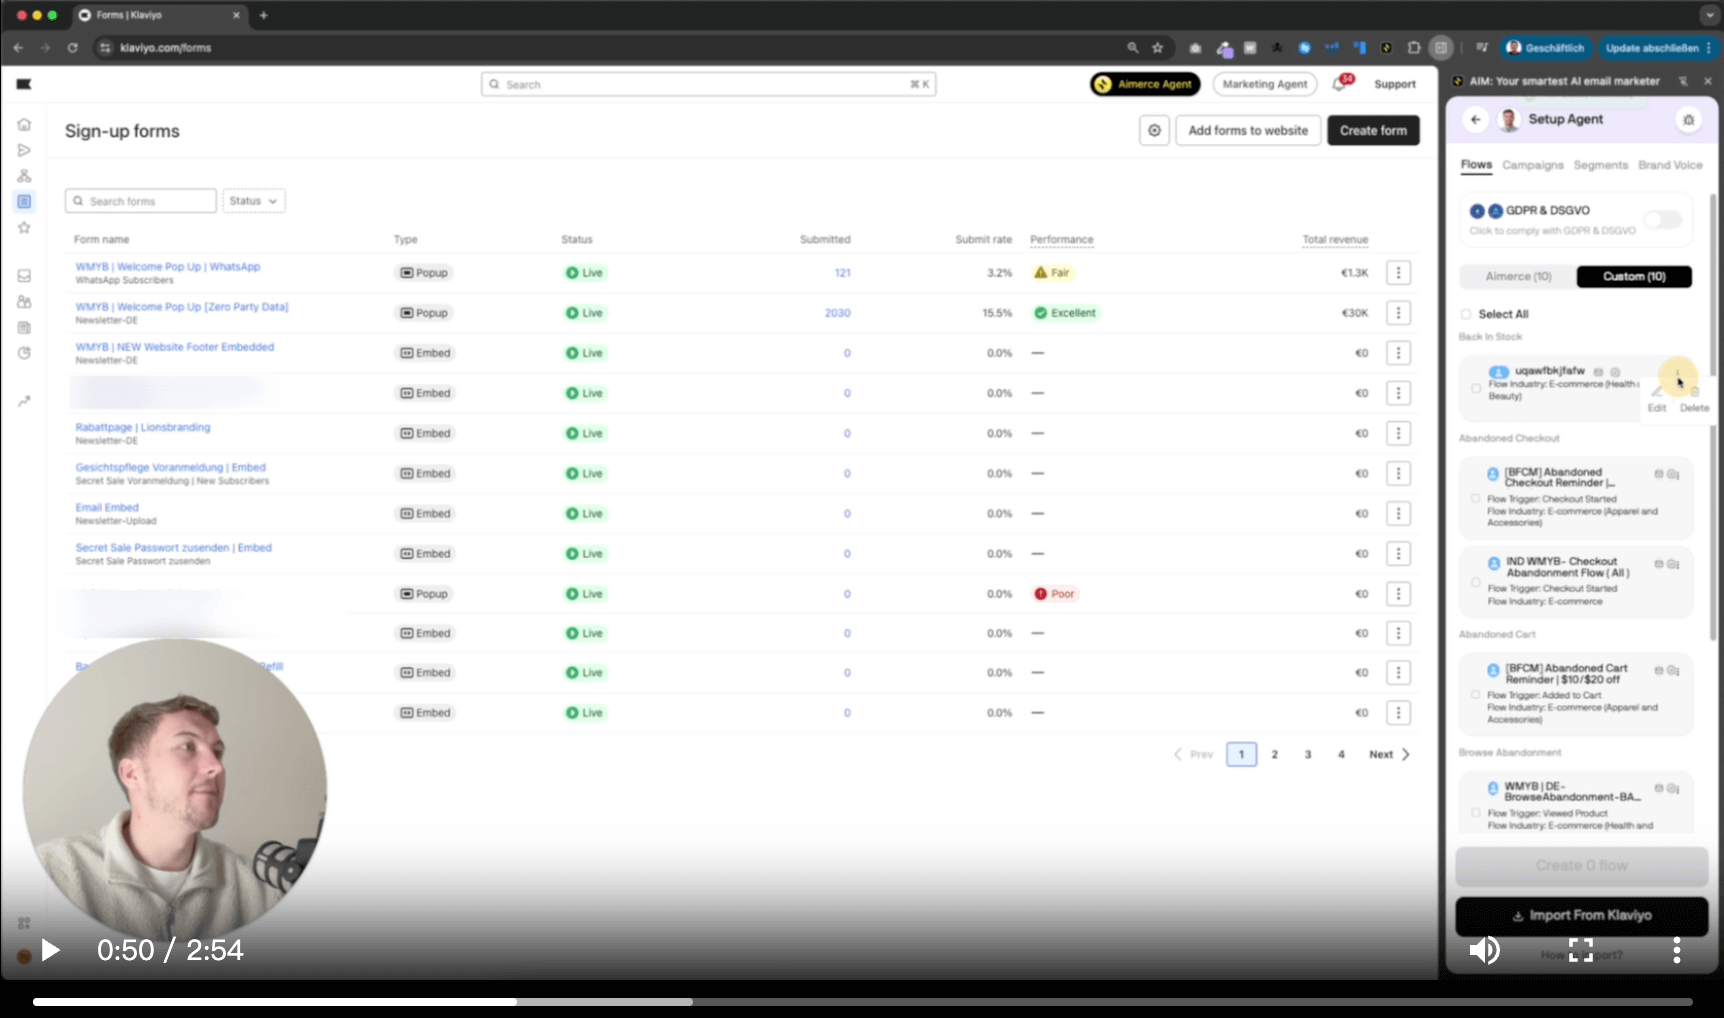Click the browser bookmark star icon
1724x1018 pixels.
click(x=1157, y=48)
